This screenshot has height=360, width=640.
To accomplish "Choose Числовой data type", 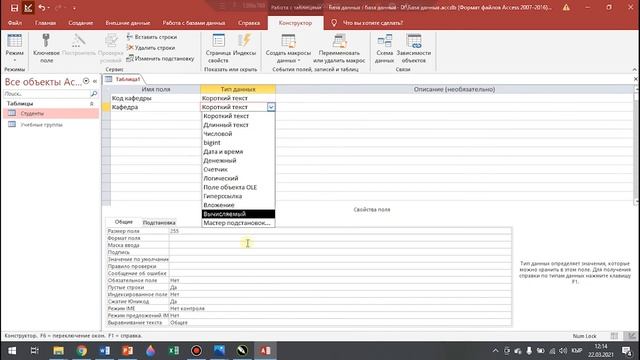I will click(x=238, y=134).
